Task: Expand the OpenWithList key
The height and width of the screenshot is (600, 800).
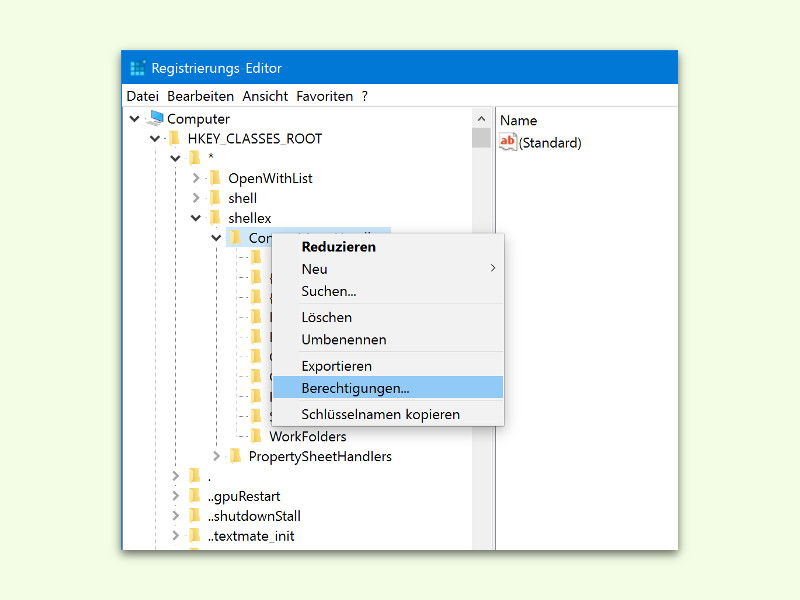Action: 196,178
